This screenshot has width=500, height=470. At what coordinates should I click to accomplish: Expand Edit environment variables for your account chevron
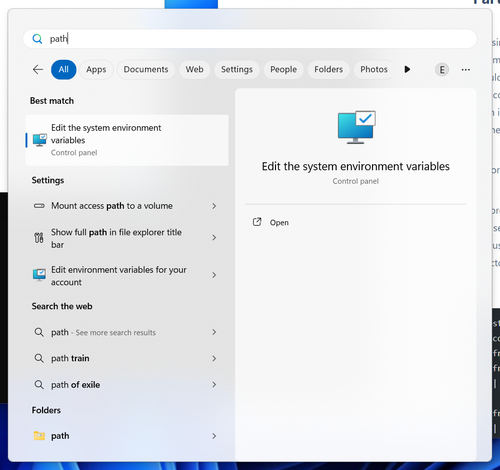point(214,275)
